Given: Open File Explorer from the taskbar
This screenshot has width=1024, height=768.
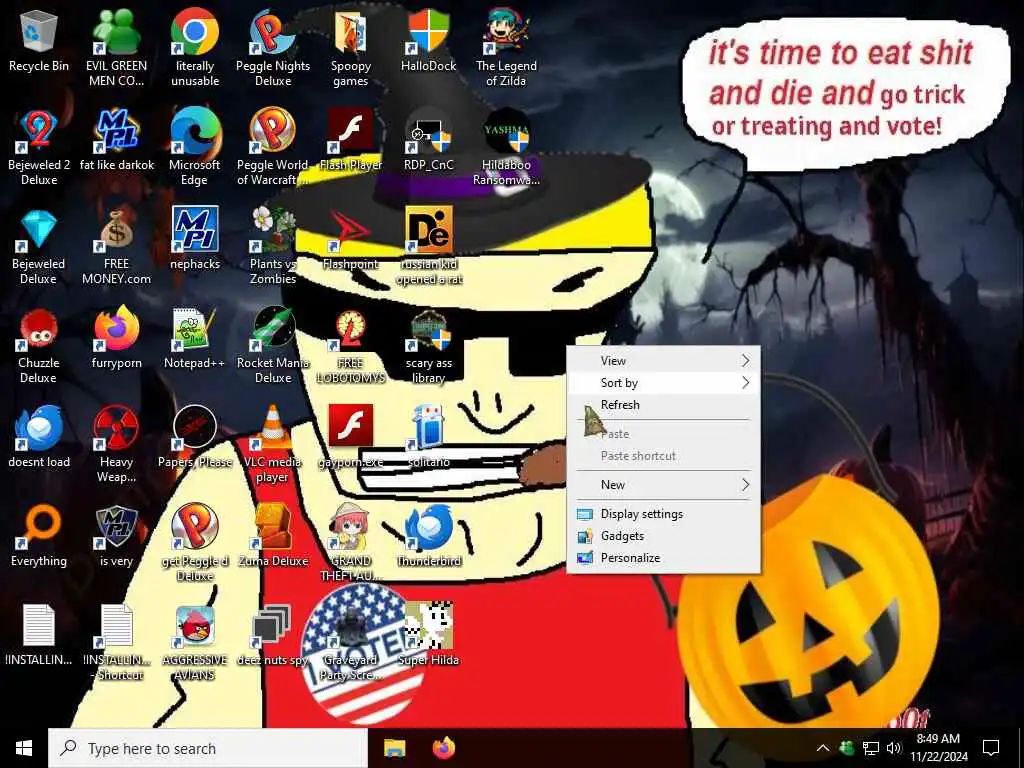Looking at the screenshot, I should pyautogui.click(x=394, y=748).
